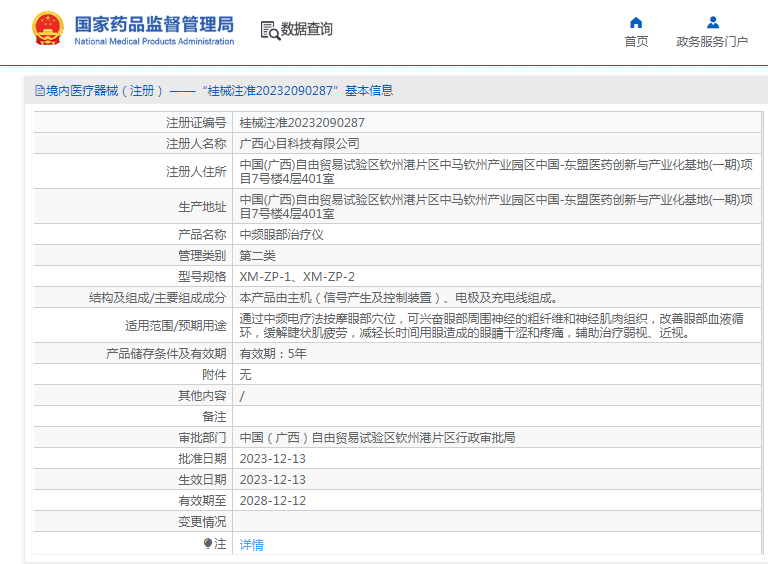Select registrant name 广西心目科技有限公司
Image resolution: width=768 pixels, height=564 pixels.
click(x=299, y=144)
